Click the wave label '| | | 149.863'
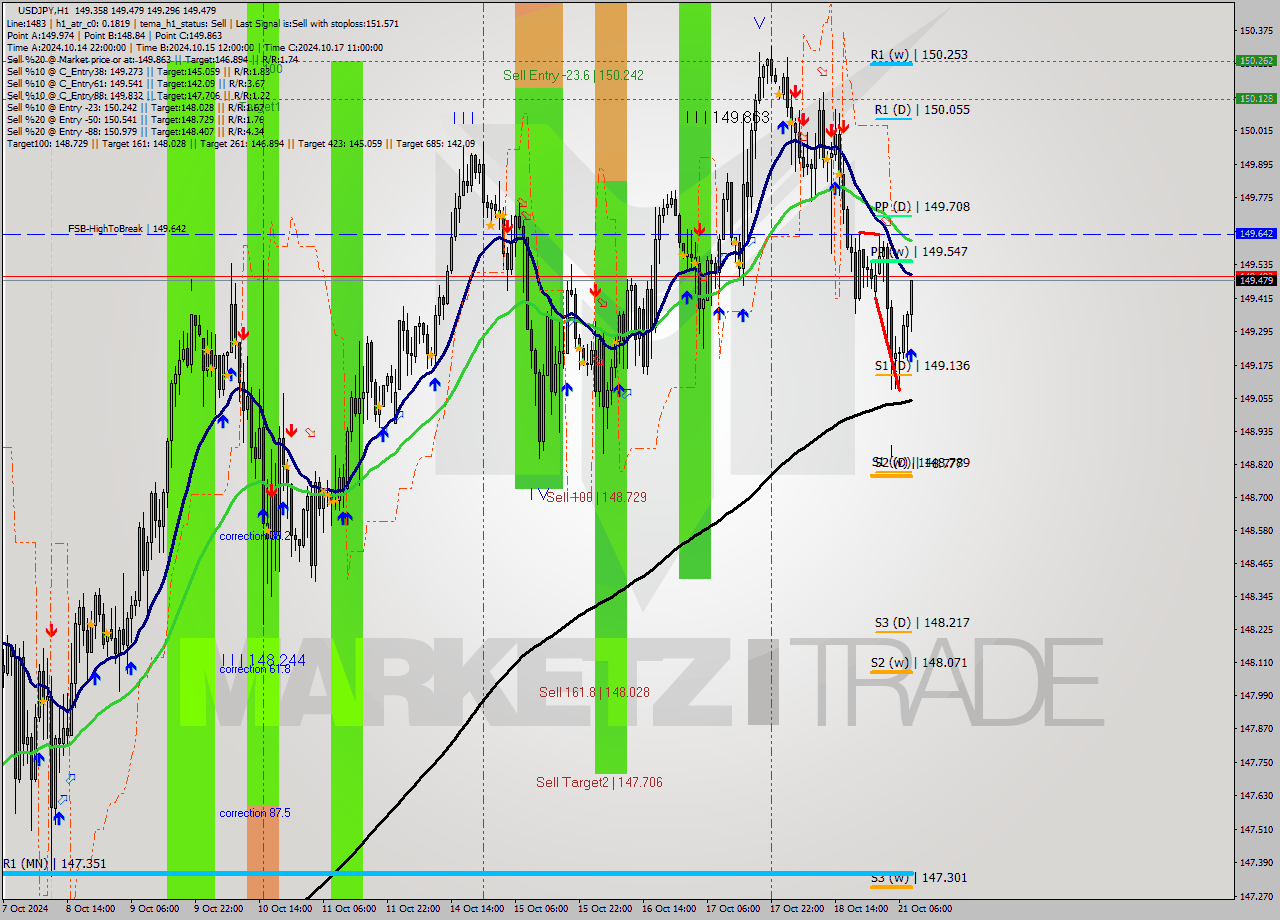The width and height of the screenshot is (1280, 920). point(728,118)
